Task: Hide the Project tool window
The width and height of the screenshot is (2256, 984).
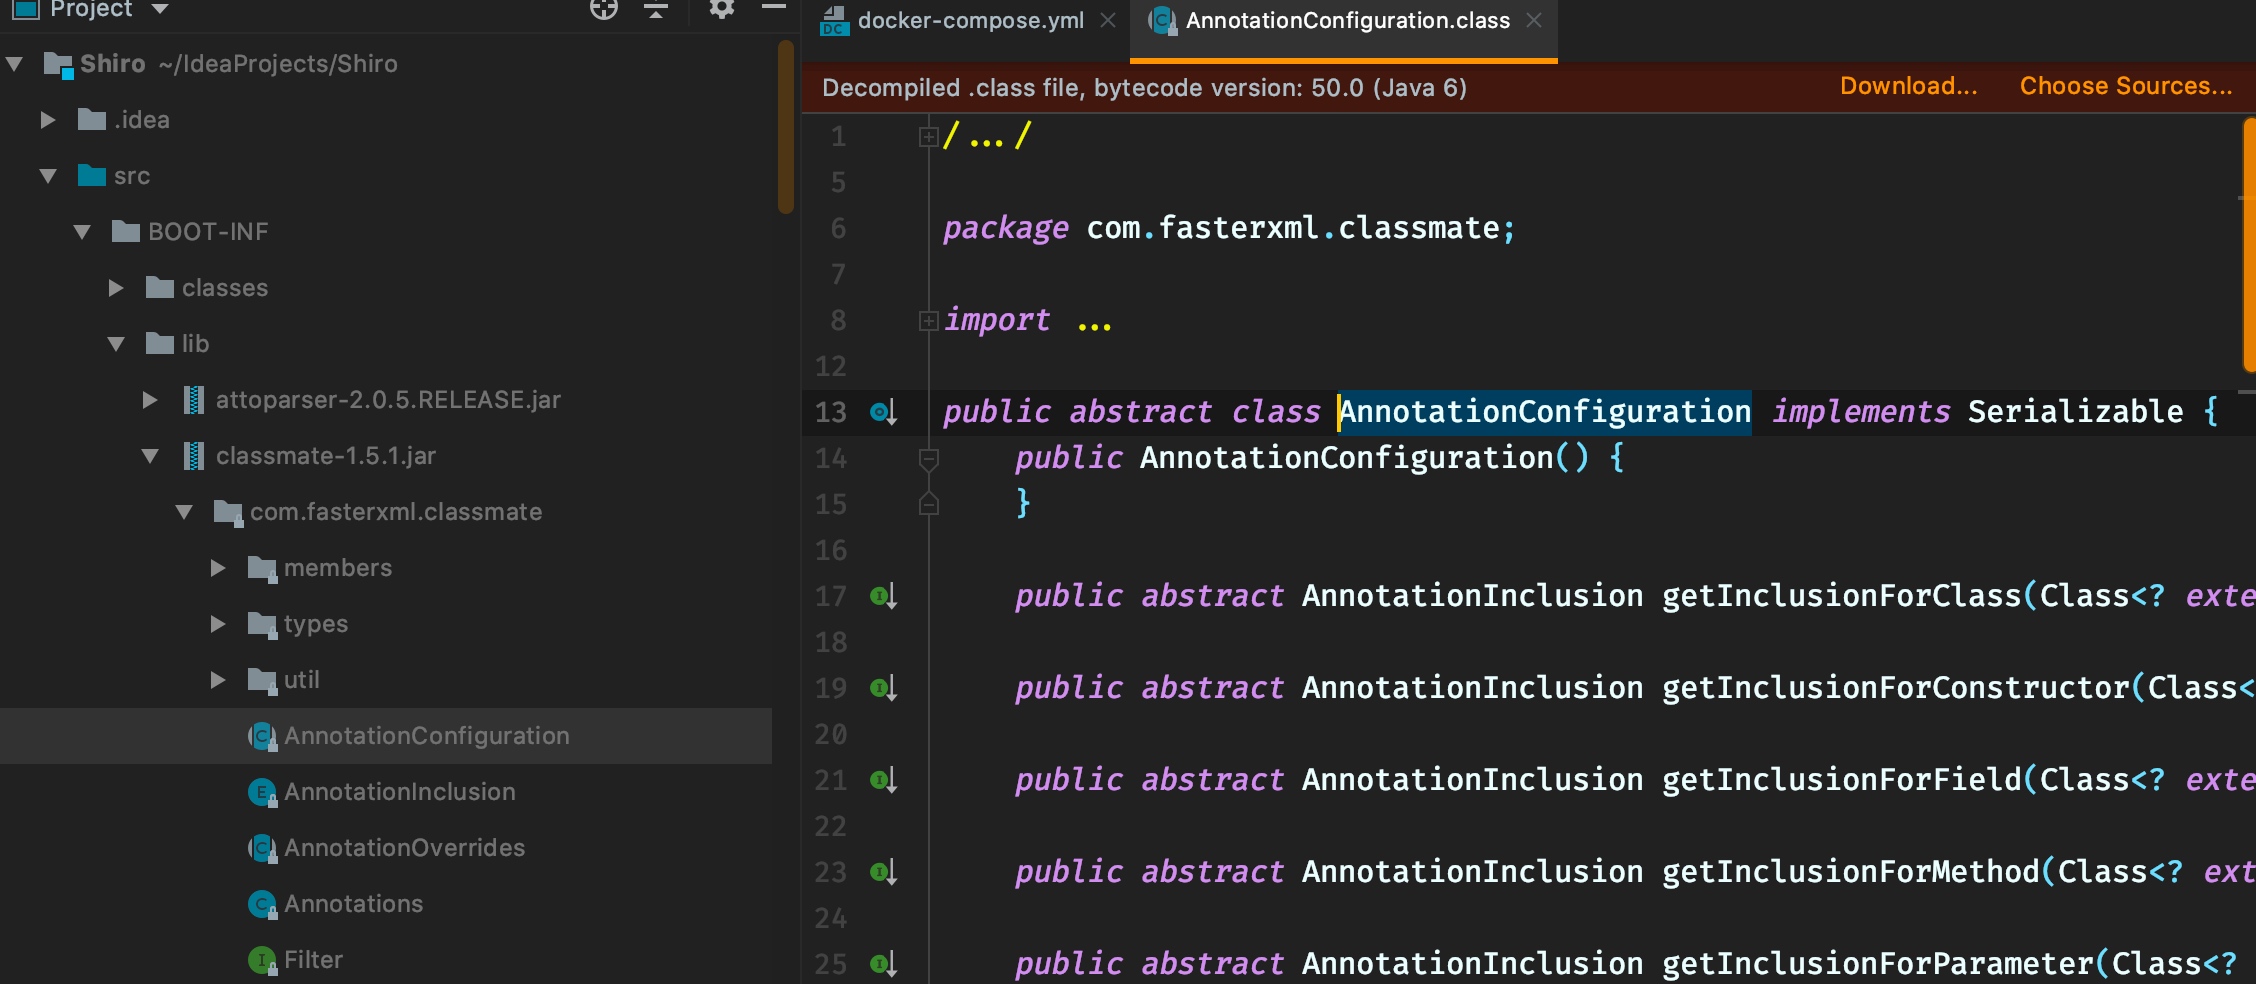Action: [773, 8]
